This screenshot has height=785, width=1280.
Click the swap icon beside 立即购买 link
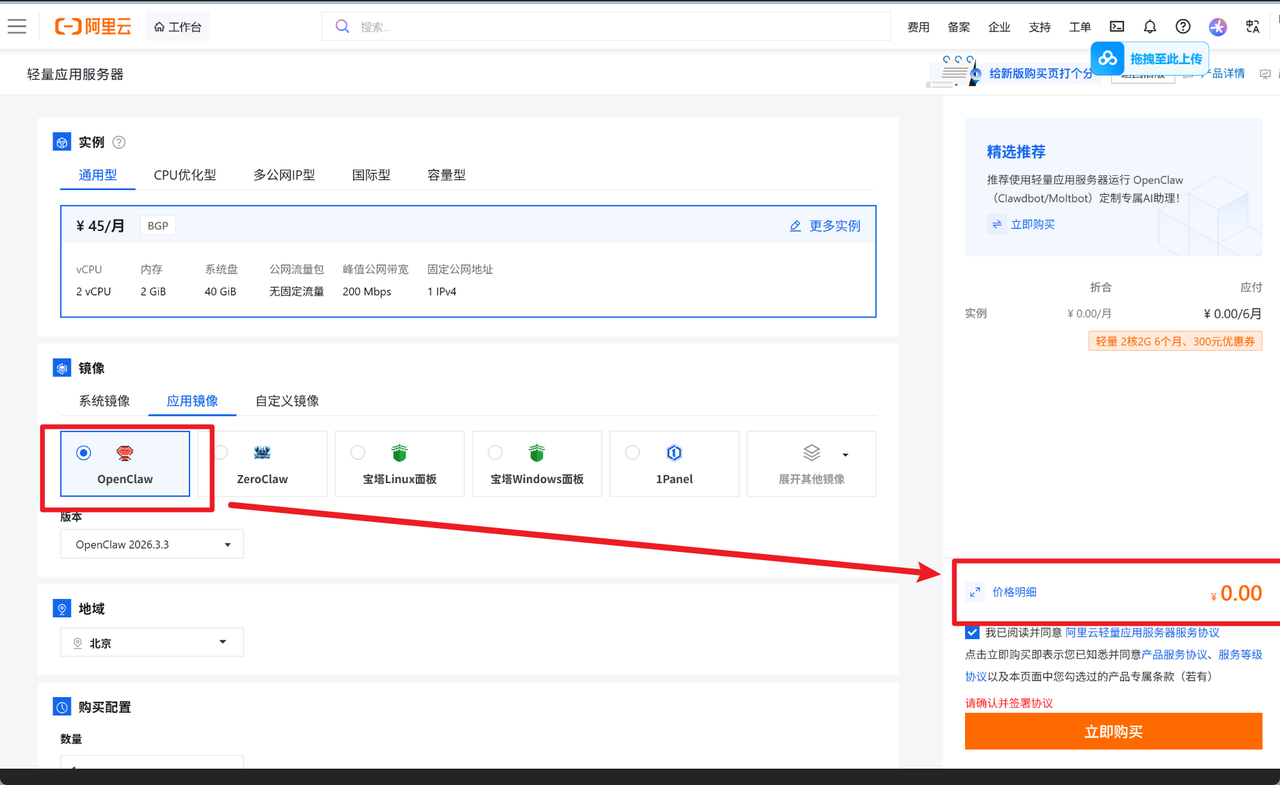pos(997,224)
